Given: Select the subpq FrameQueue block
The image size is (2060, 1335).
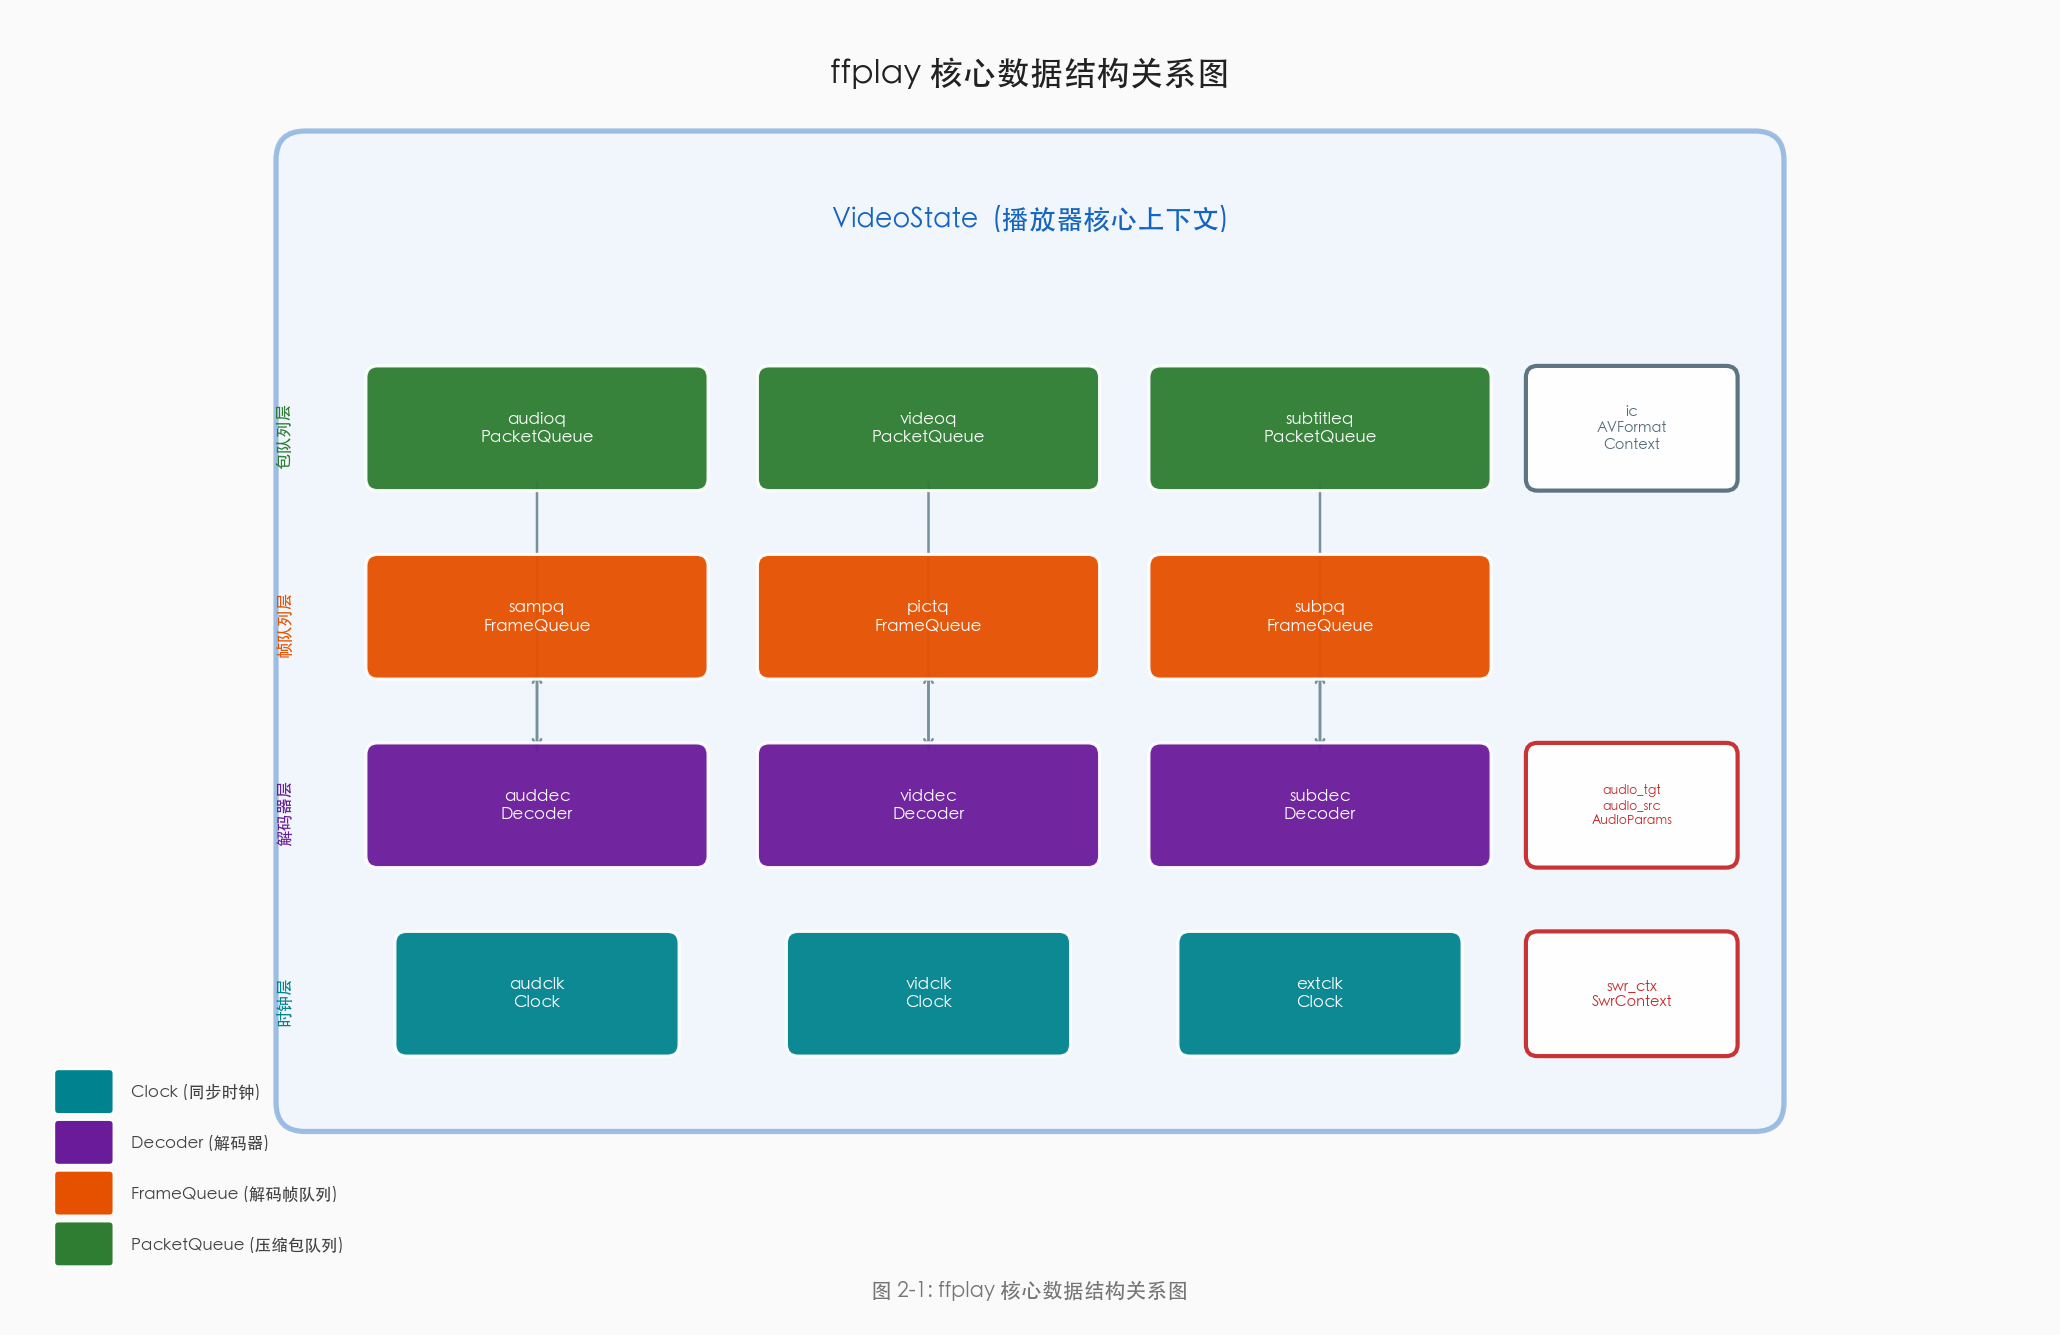Looking at the screenshot, I should tap(1319, 616).
